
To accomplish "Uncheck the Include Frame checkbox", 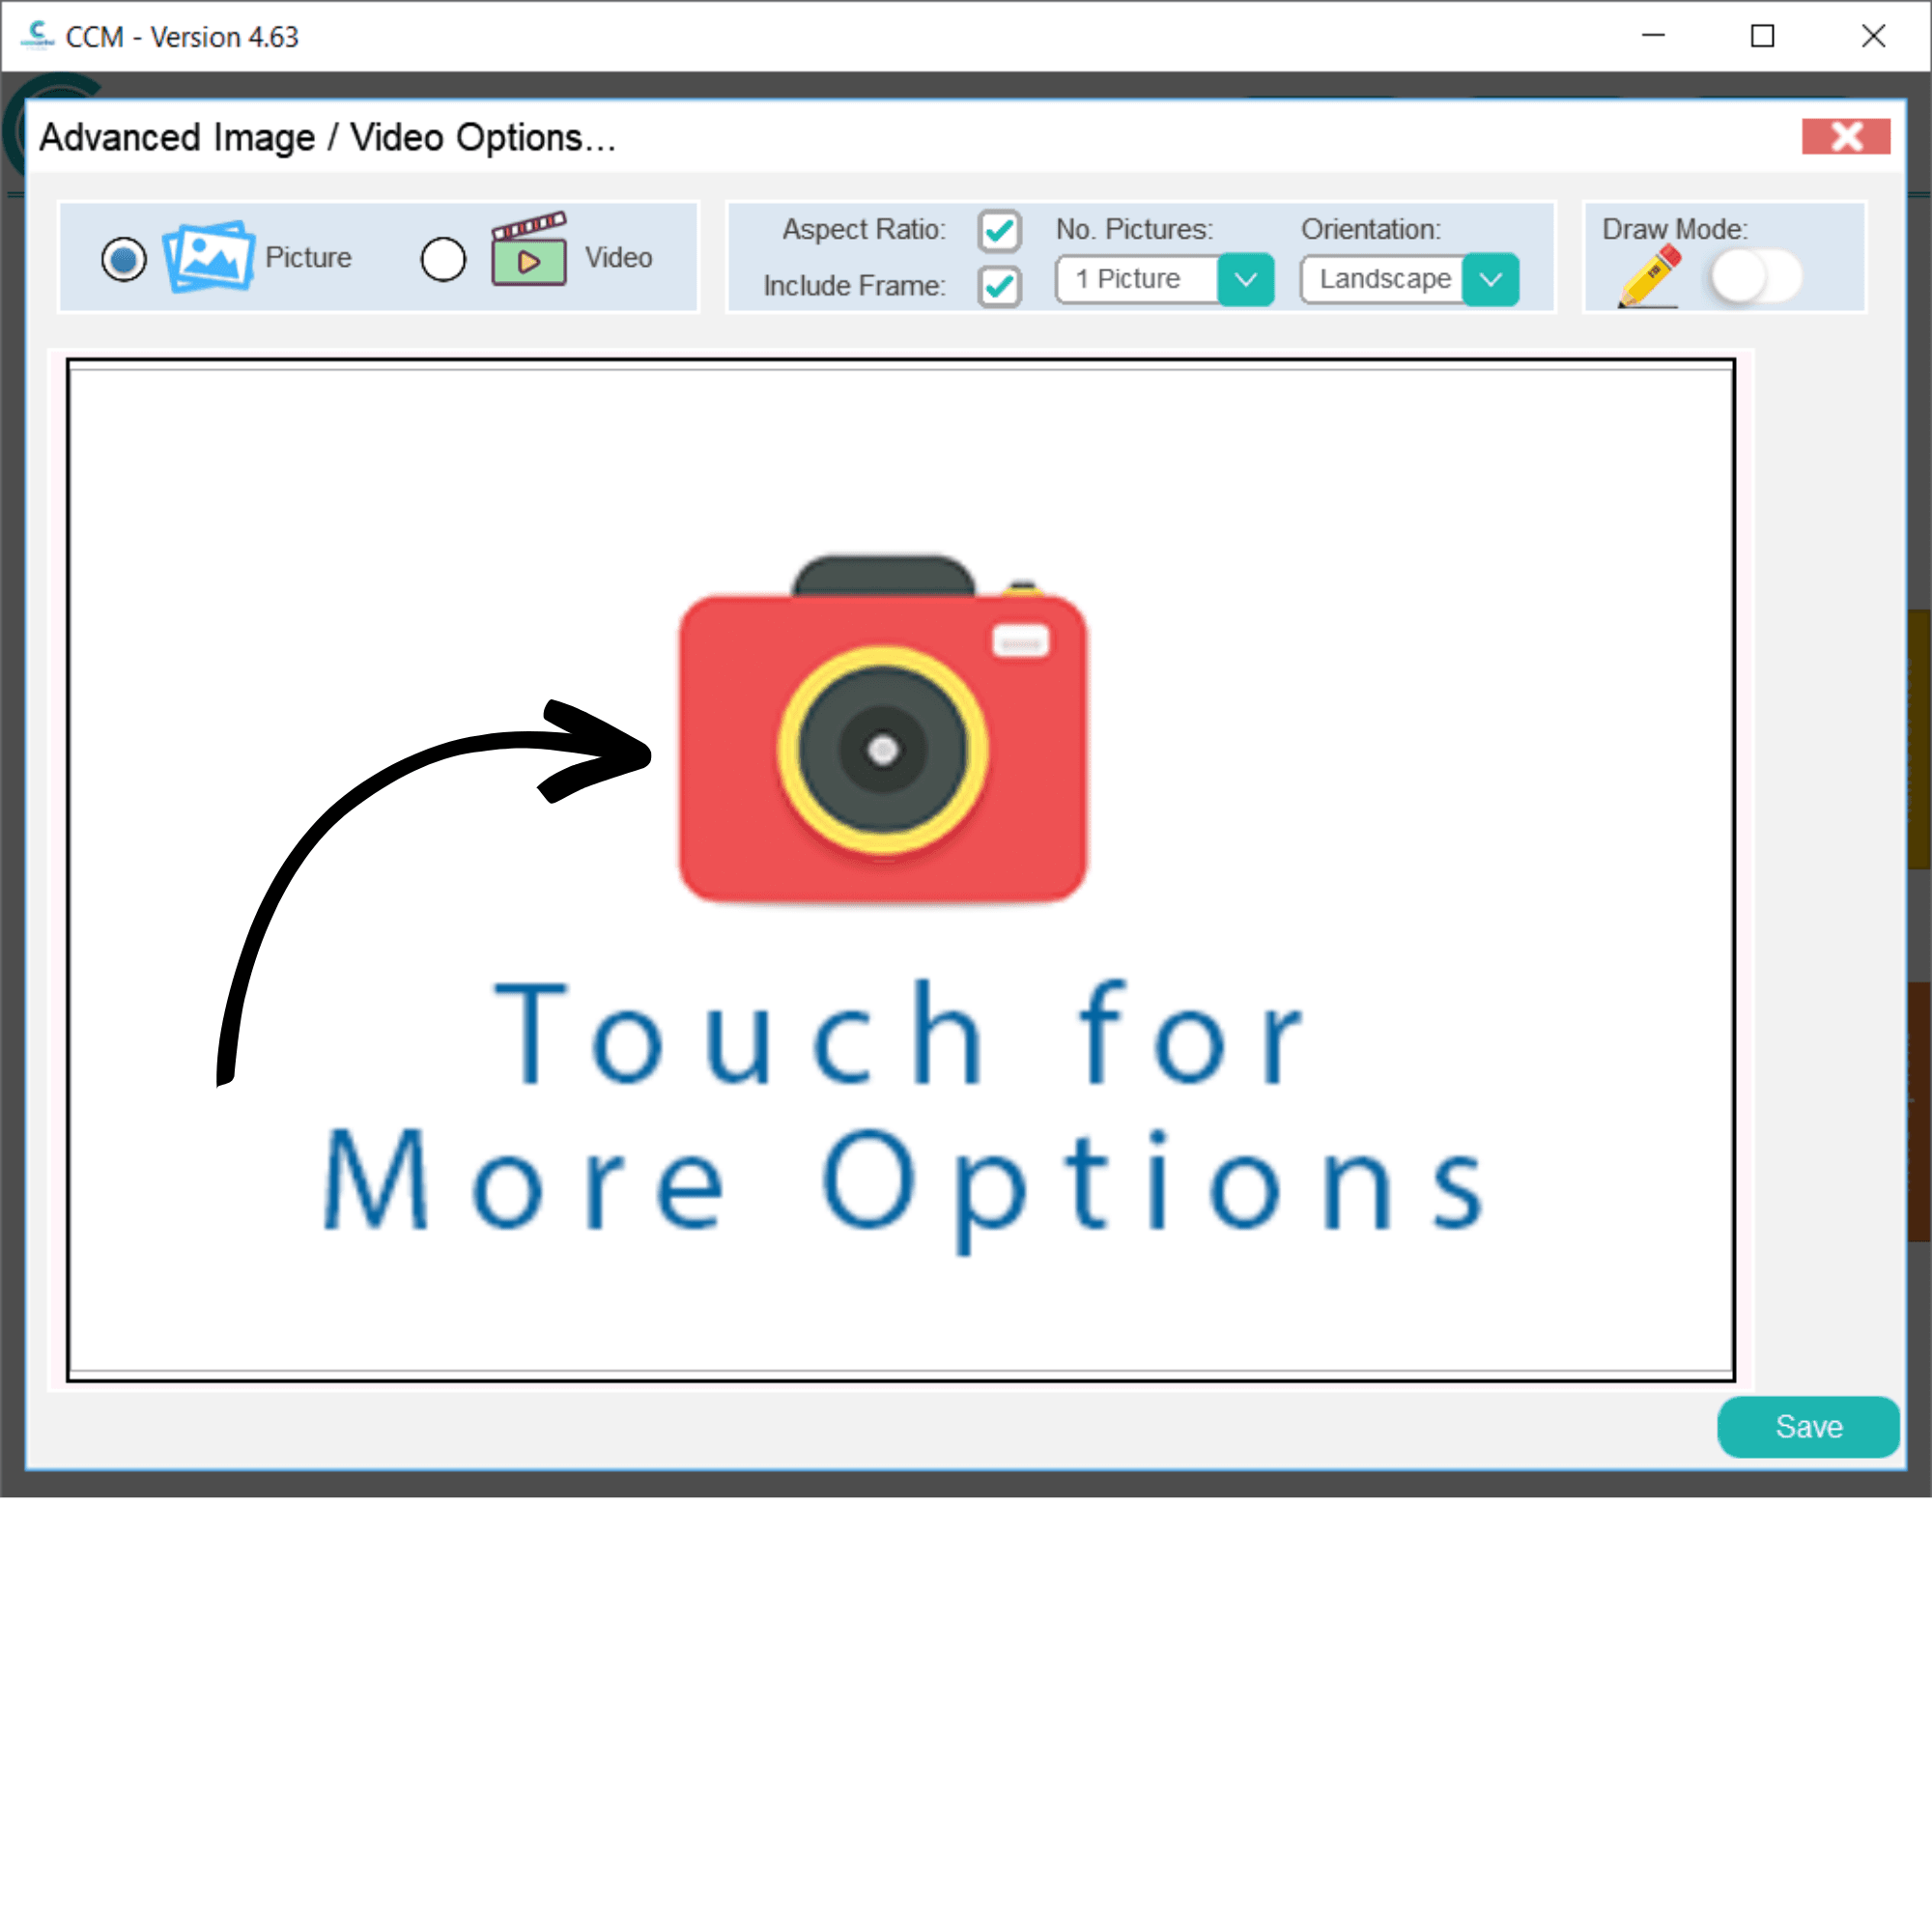I will (x=999, y=287).
